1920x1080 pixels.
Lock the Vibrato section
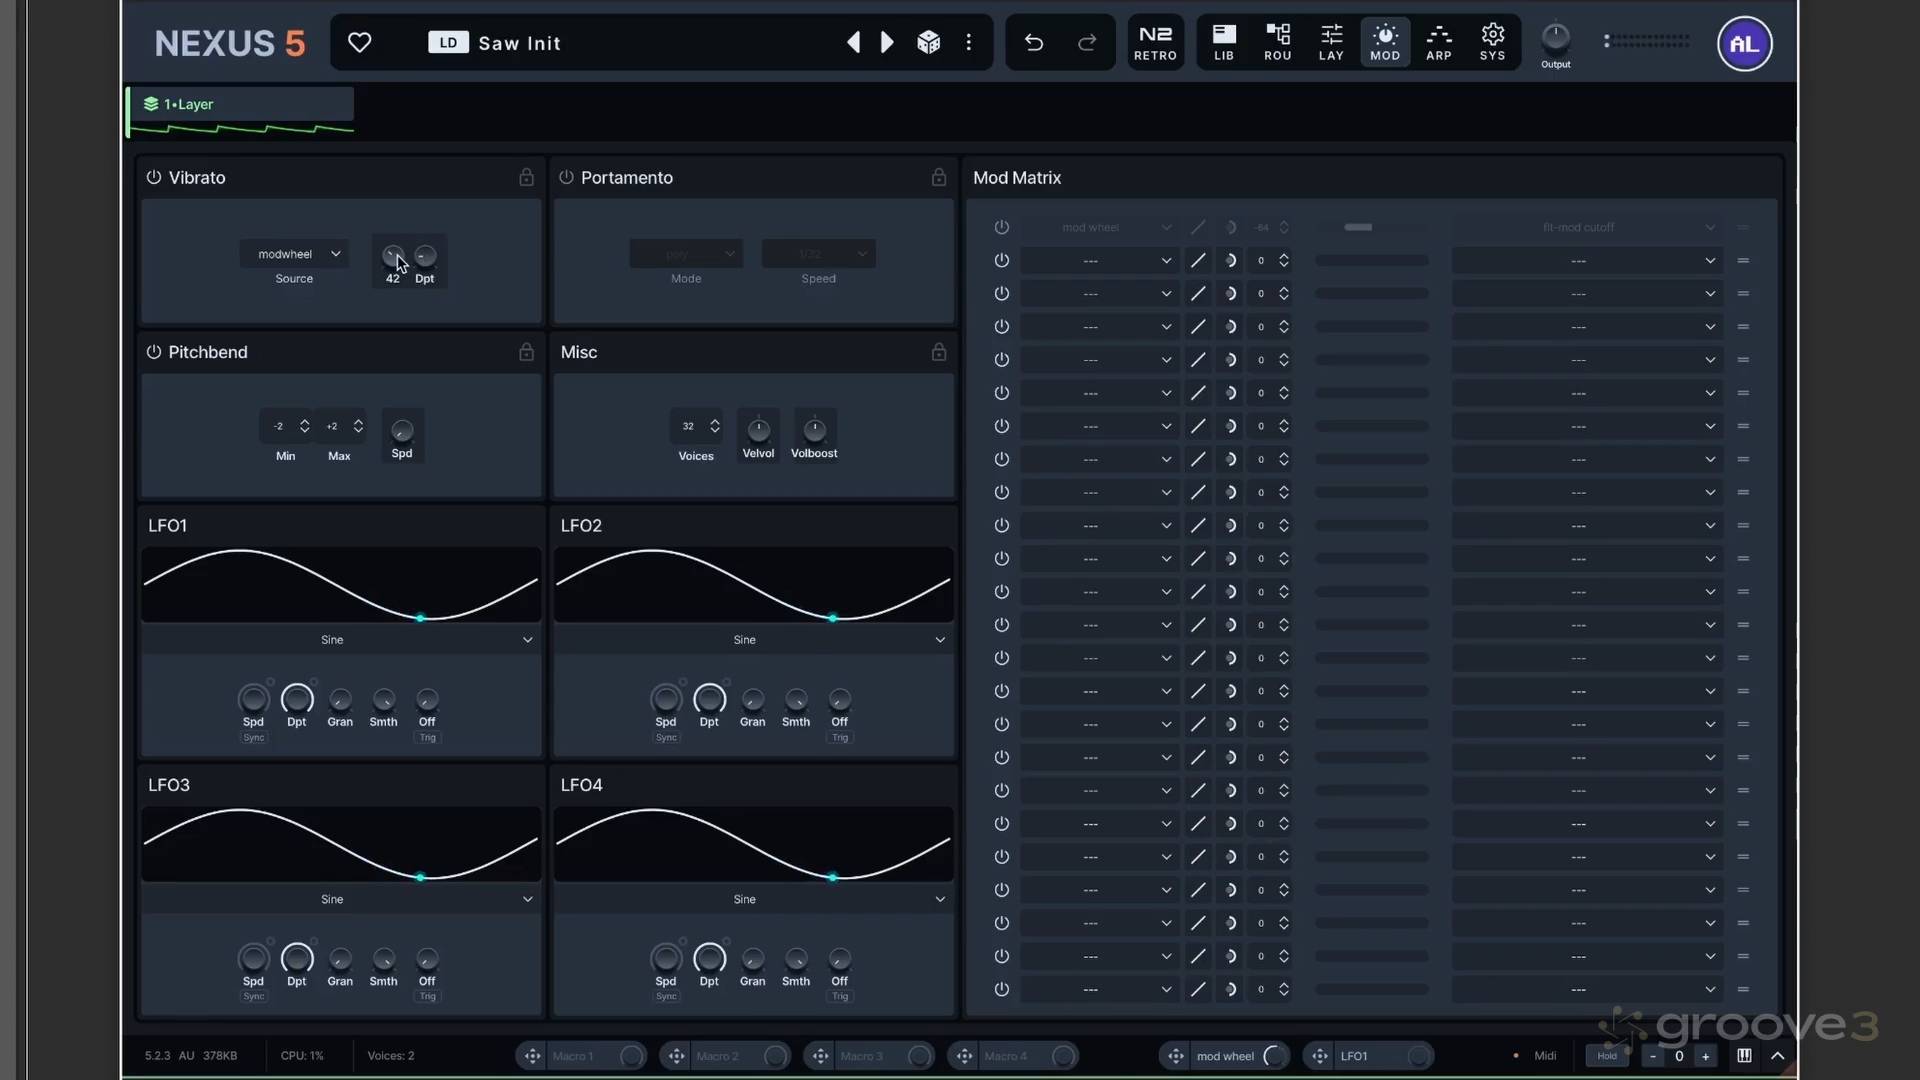(x=526, y=177)
